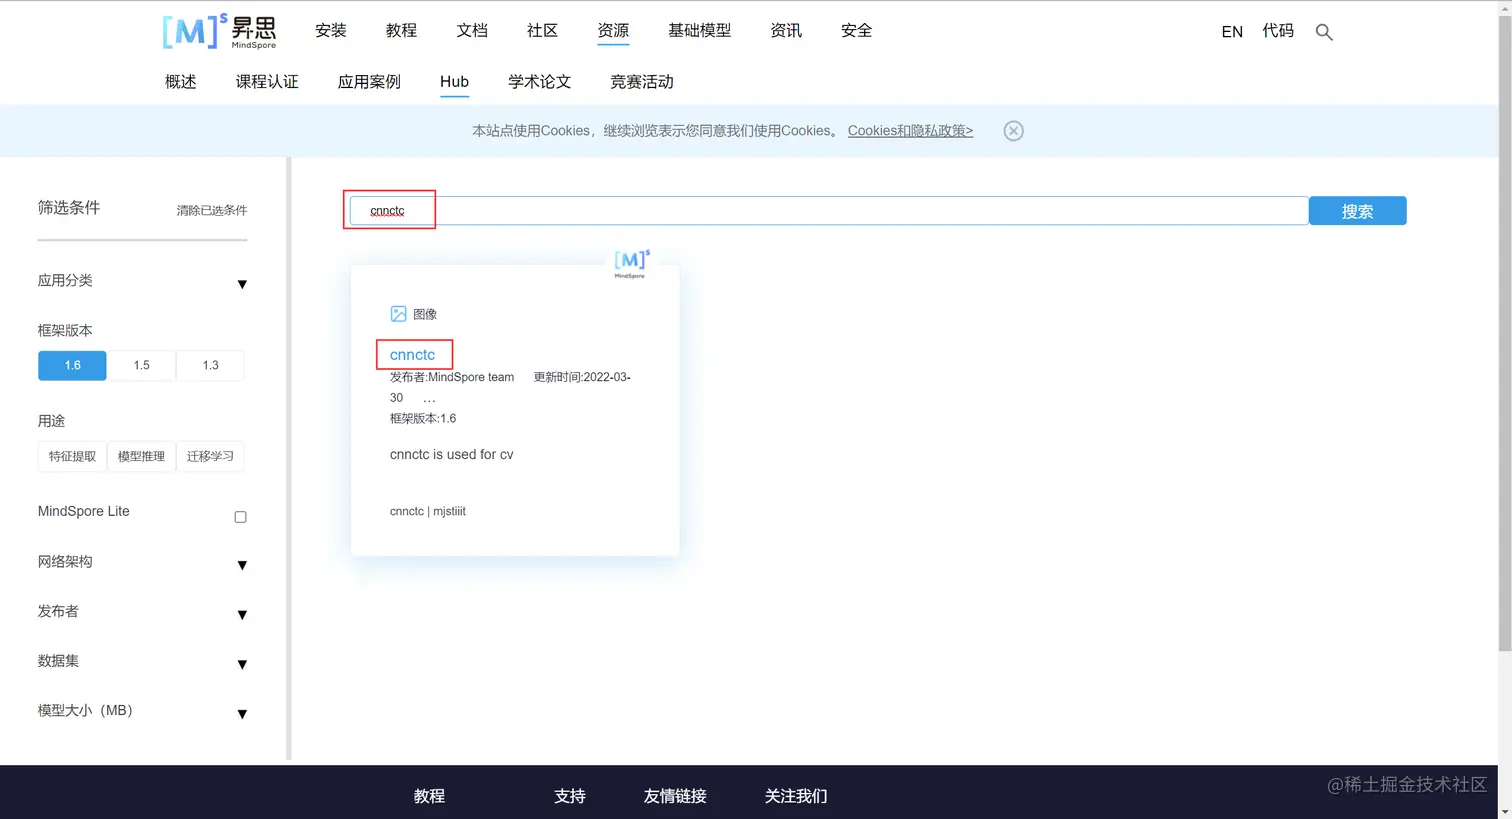
Task: Toggle the 特征提取 usage filter
Action: 72,456
